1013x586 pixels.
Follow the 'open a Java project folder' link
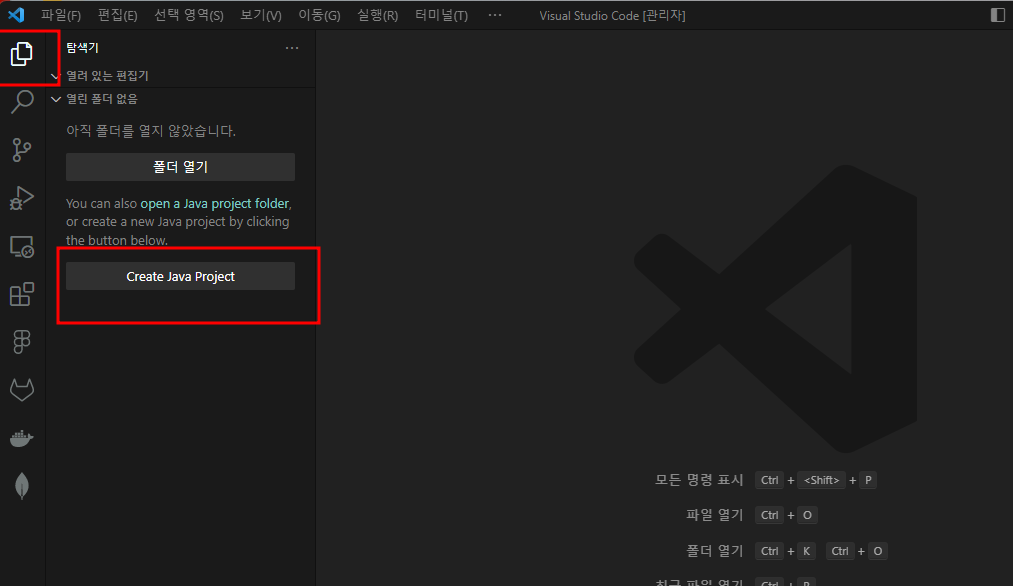pyautogui.click(x=214, y=204)
